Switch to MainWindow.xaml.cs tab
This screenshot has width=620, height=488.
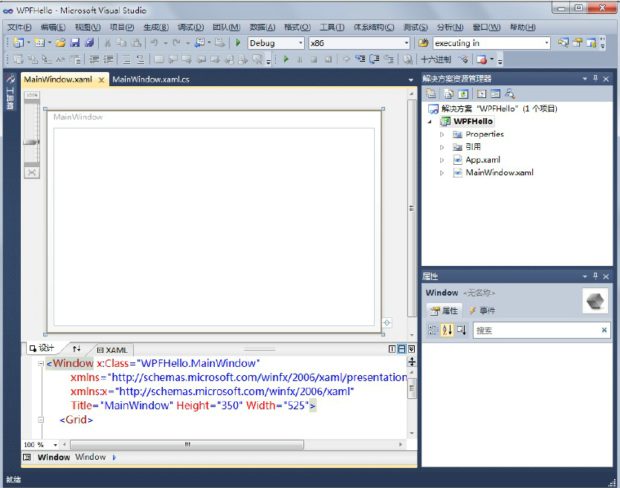point(151,79)
